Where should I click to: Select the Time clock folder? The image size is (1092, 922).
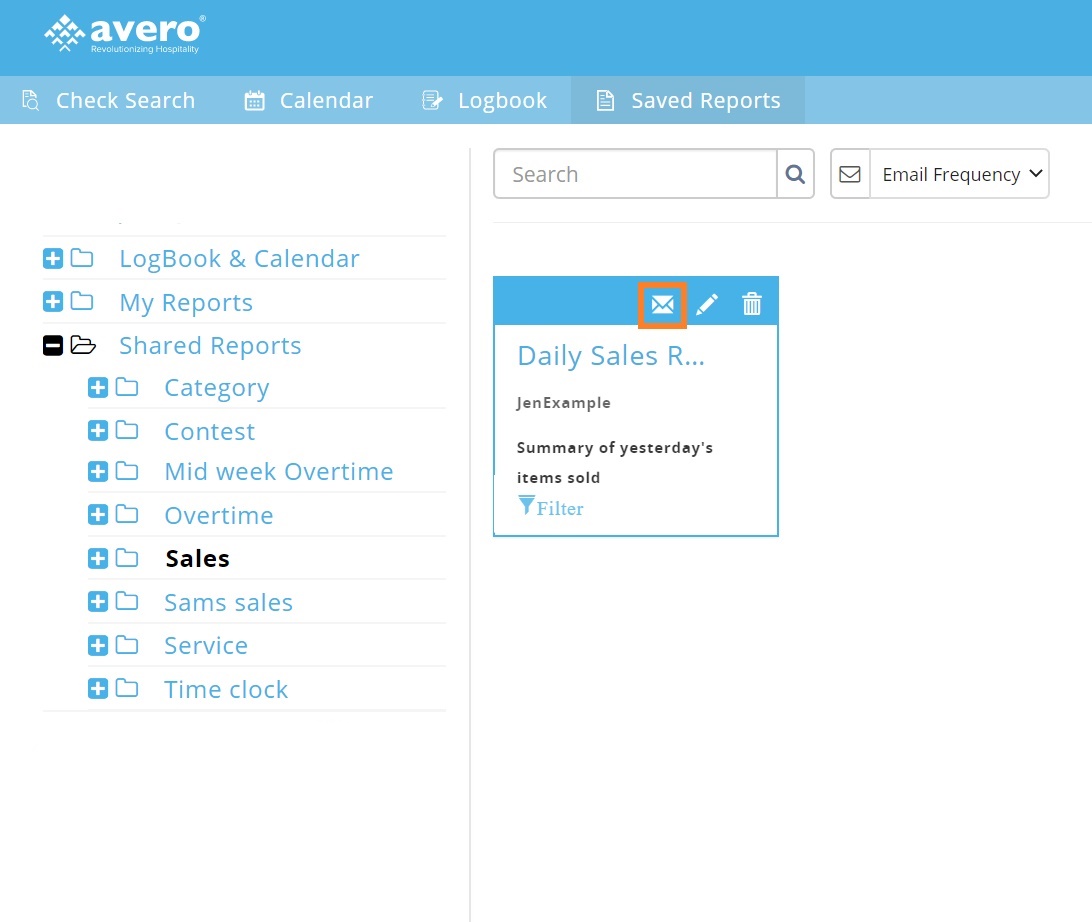point(226,689)
